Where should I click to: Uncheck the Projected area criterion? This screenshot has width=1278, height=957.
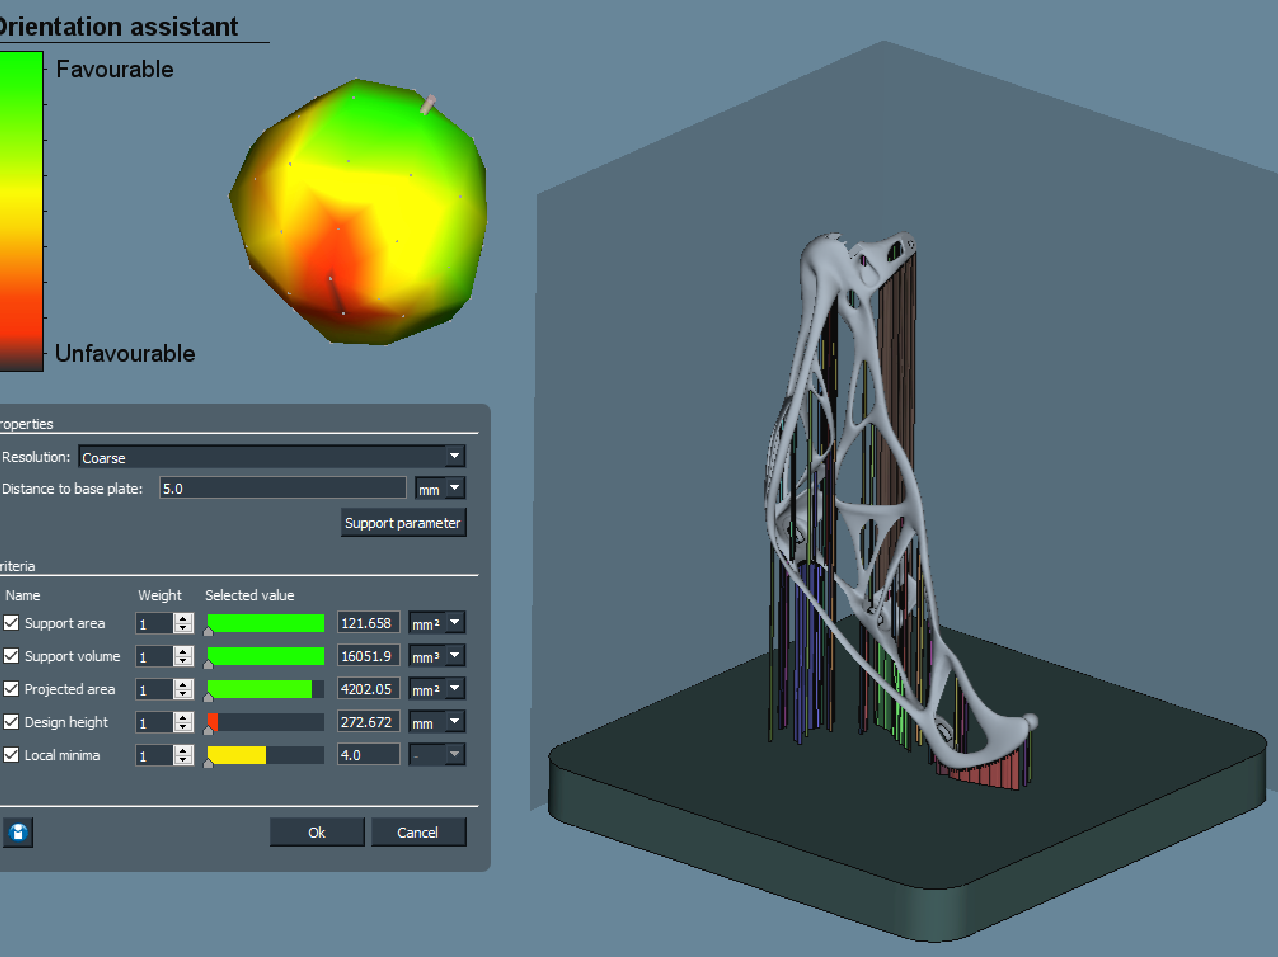[x=11, y=689]
